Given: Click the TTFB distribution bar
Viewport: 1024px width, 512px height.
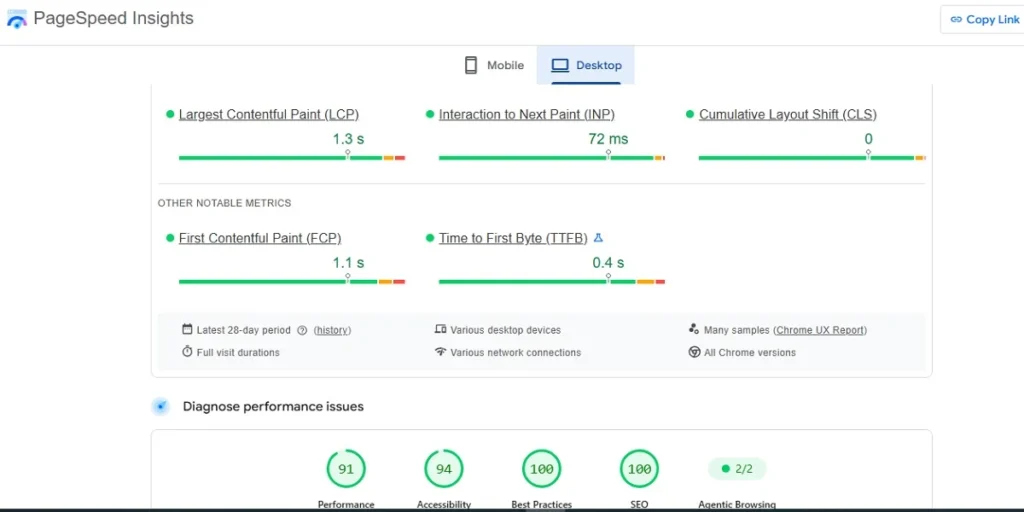Looking at the screenshot, I should 552,281.
